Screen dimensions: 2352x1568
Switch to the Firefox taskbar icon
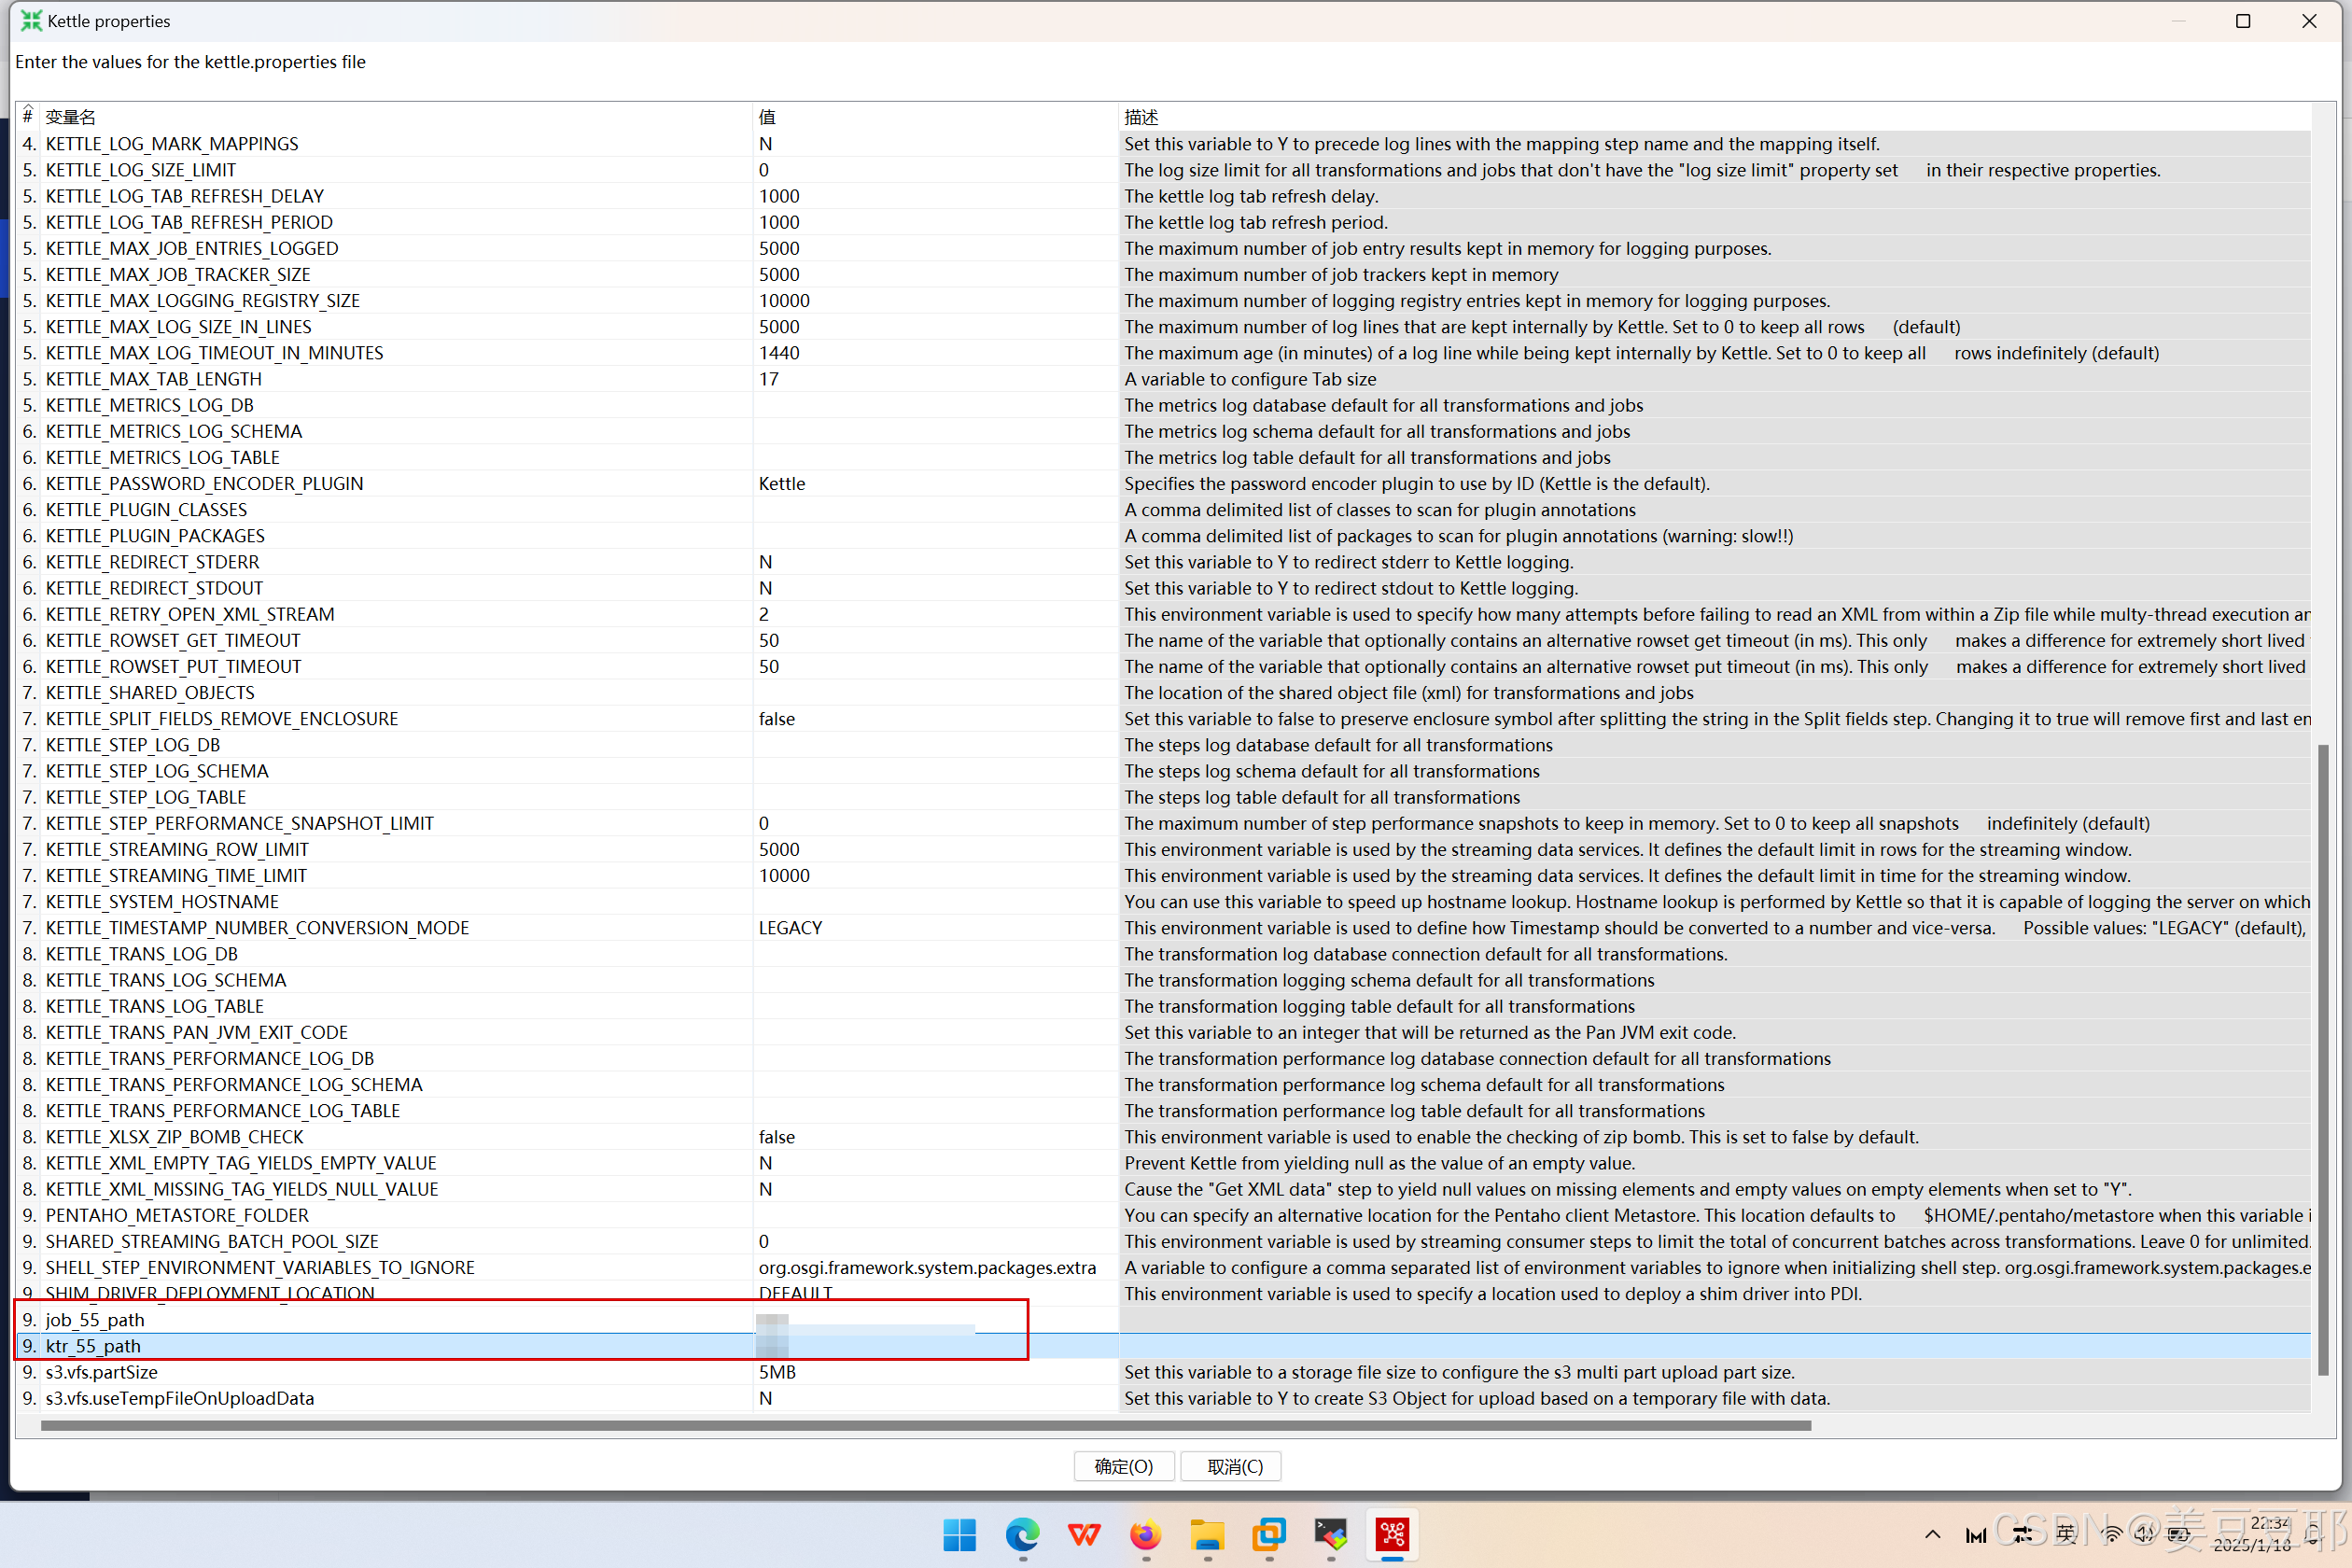pyautogui.click(x=1145, y=1534)
